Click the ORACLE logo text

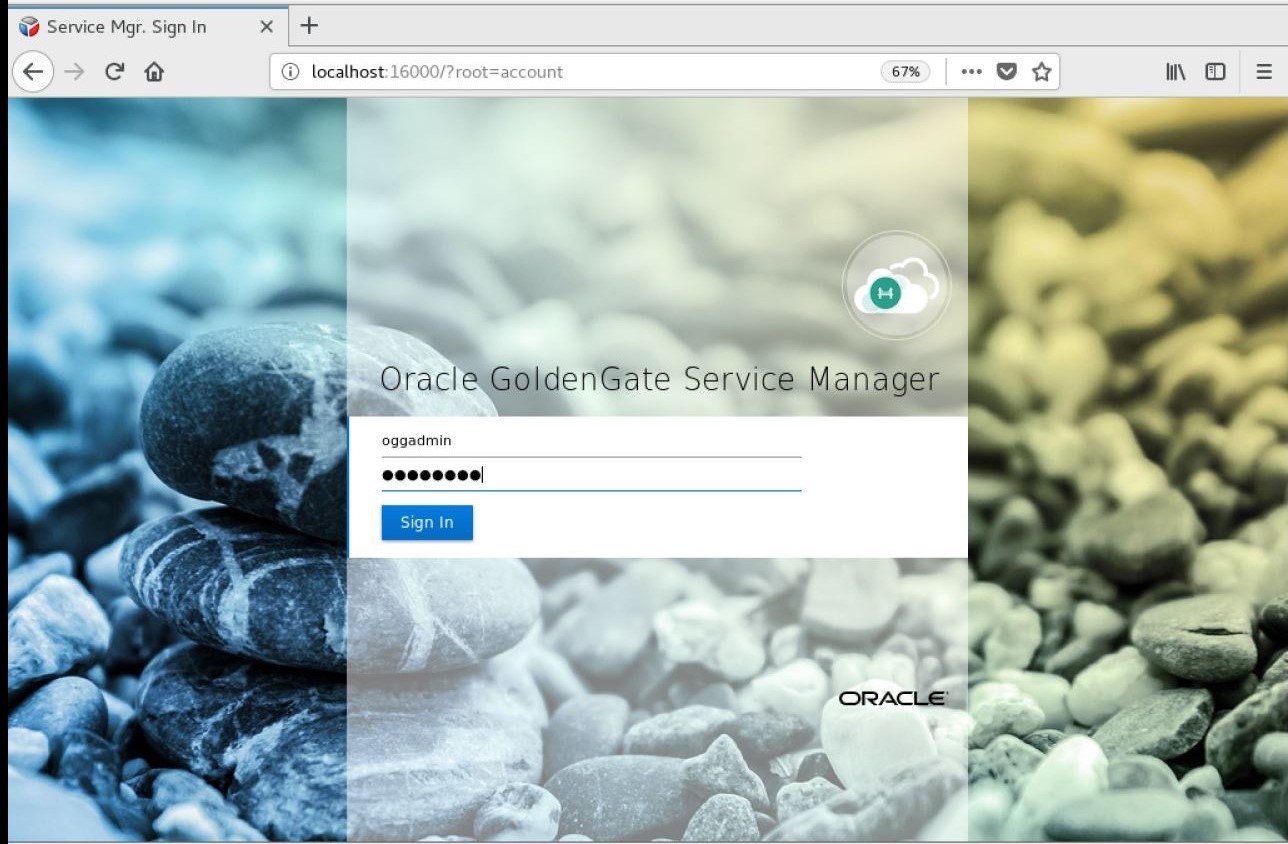coord(893,698)
